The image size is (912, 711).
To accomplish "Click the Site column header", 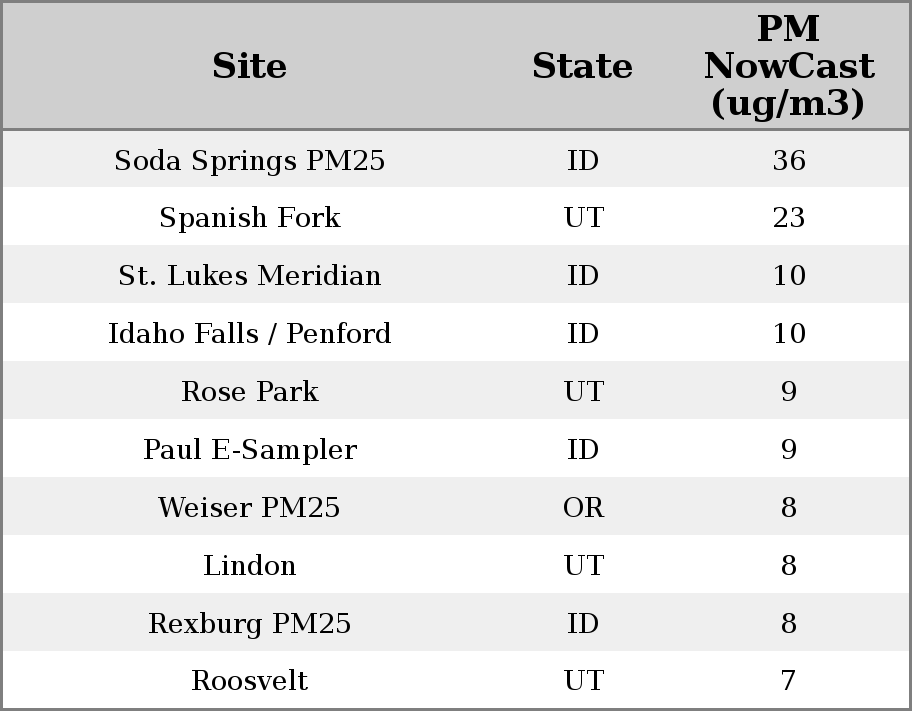I will coord(249,67).
